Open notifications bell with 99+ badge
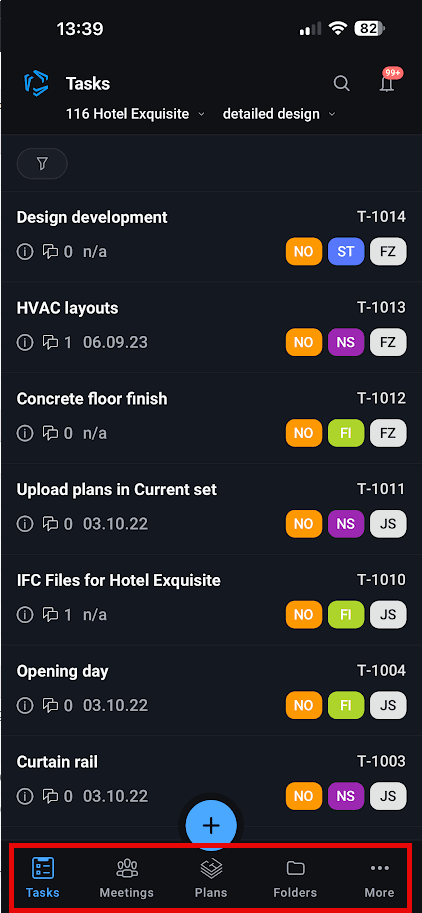422x913 pixels. pos(389,82)
